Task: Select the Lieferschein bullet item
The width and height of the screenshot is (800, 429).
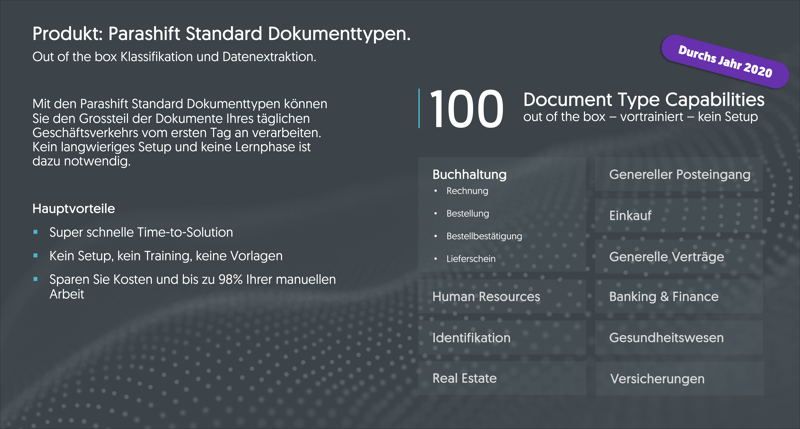Action: [470, 259]
